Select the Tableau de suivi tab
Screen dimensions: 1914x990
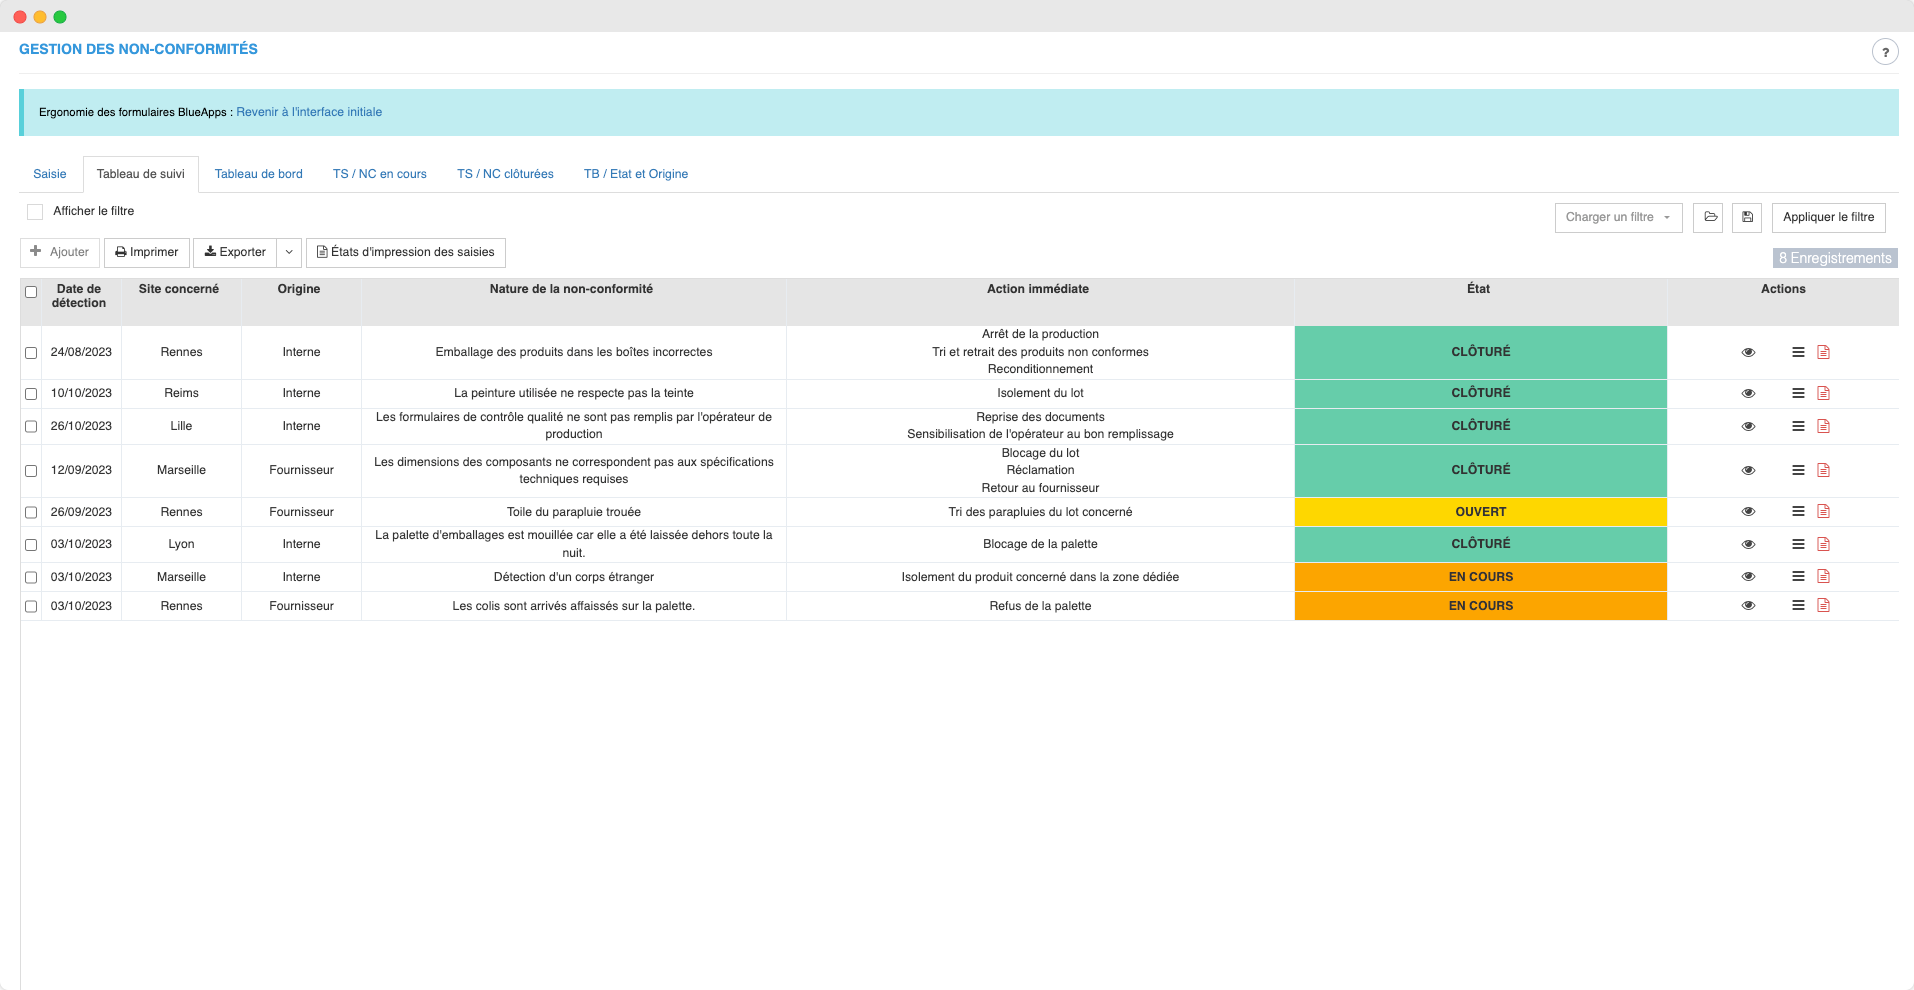[141, 174]
